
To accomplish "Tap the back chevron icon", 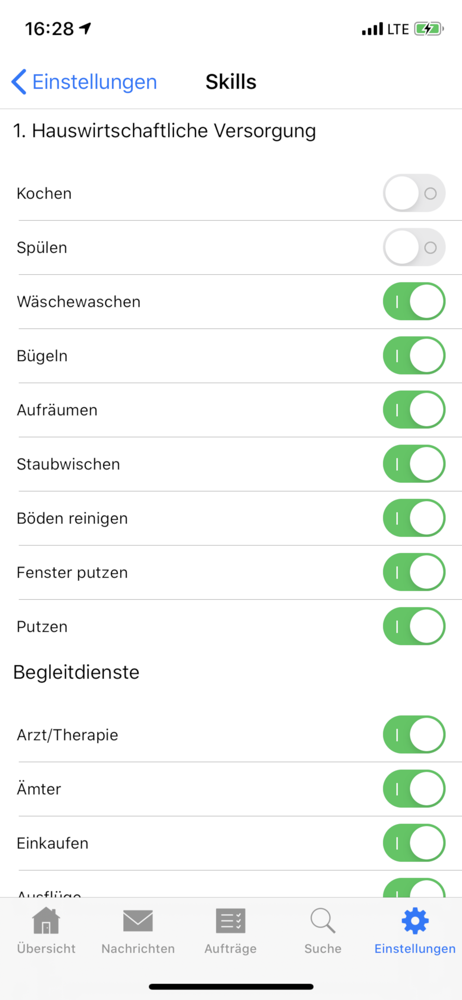I will pos(19,82).
